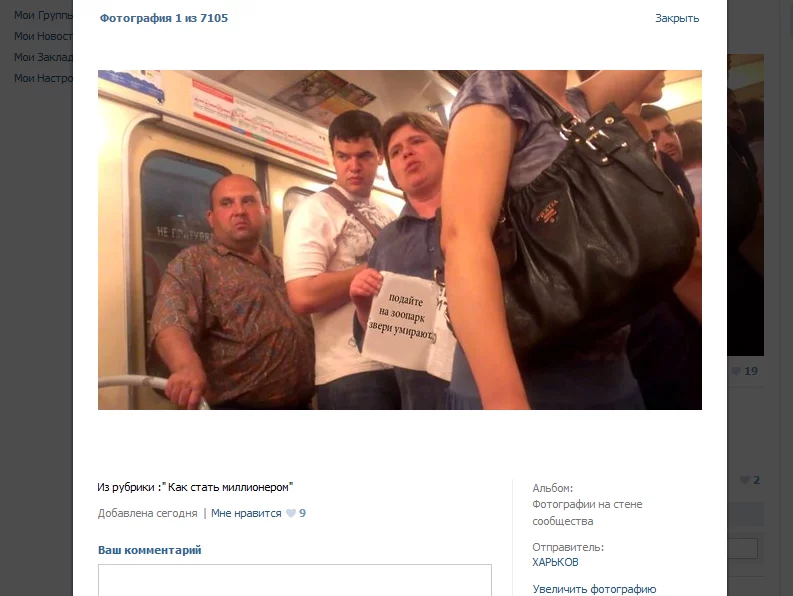The height and width of the screenshot is (596, 793).
Task: Click the dimmed photo behind the viewer
Action: (x=745, y=205)
